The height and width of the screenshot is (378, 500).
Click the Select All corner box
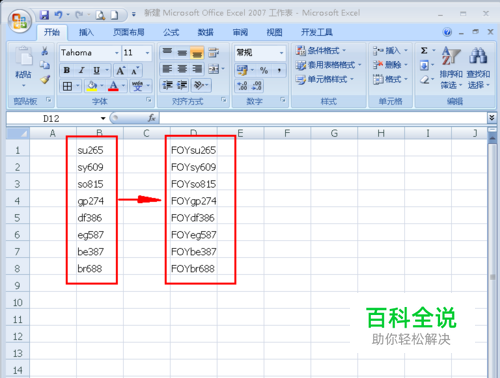click(18, 133)
